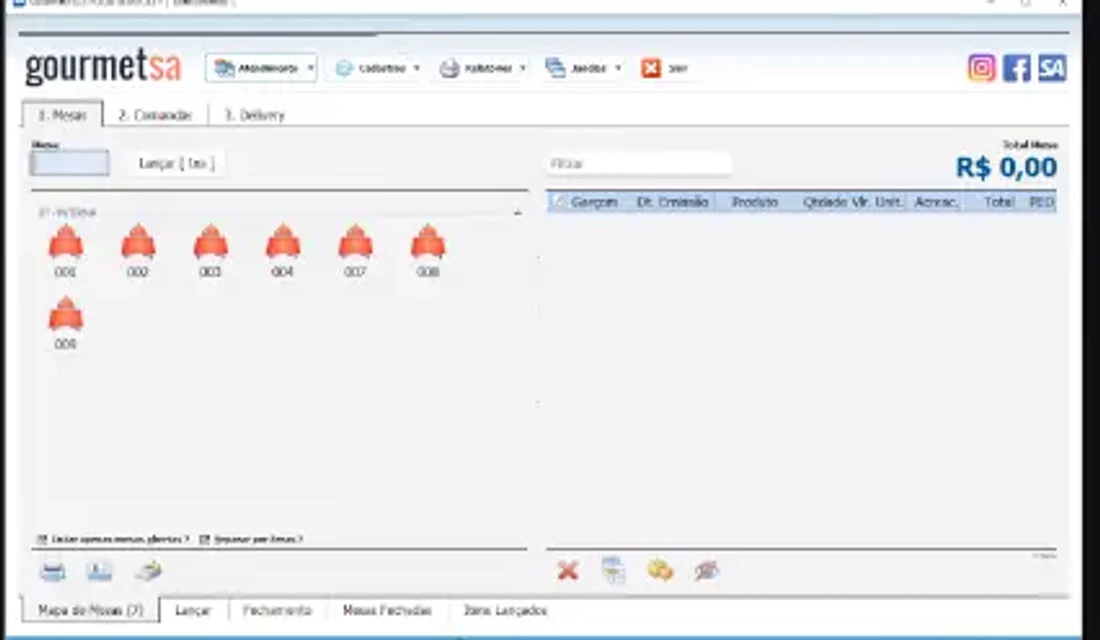
Task: Click the PED column header
Action: click(1041, 202)
